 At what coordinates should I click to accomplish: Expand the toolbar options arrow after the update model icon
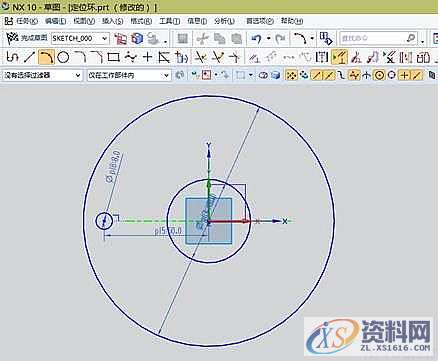pos(166,41)
